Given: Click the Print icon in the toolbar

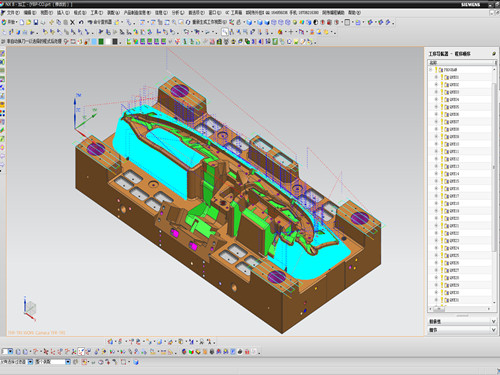Looking at the screenshot, I should (x=43, y=22).
